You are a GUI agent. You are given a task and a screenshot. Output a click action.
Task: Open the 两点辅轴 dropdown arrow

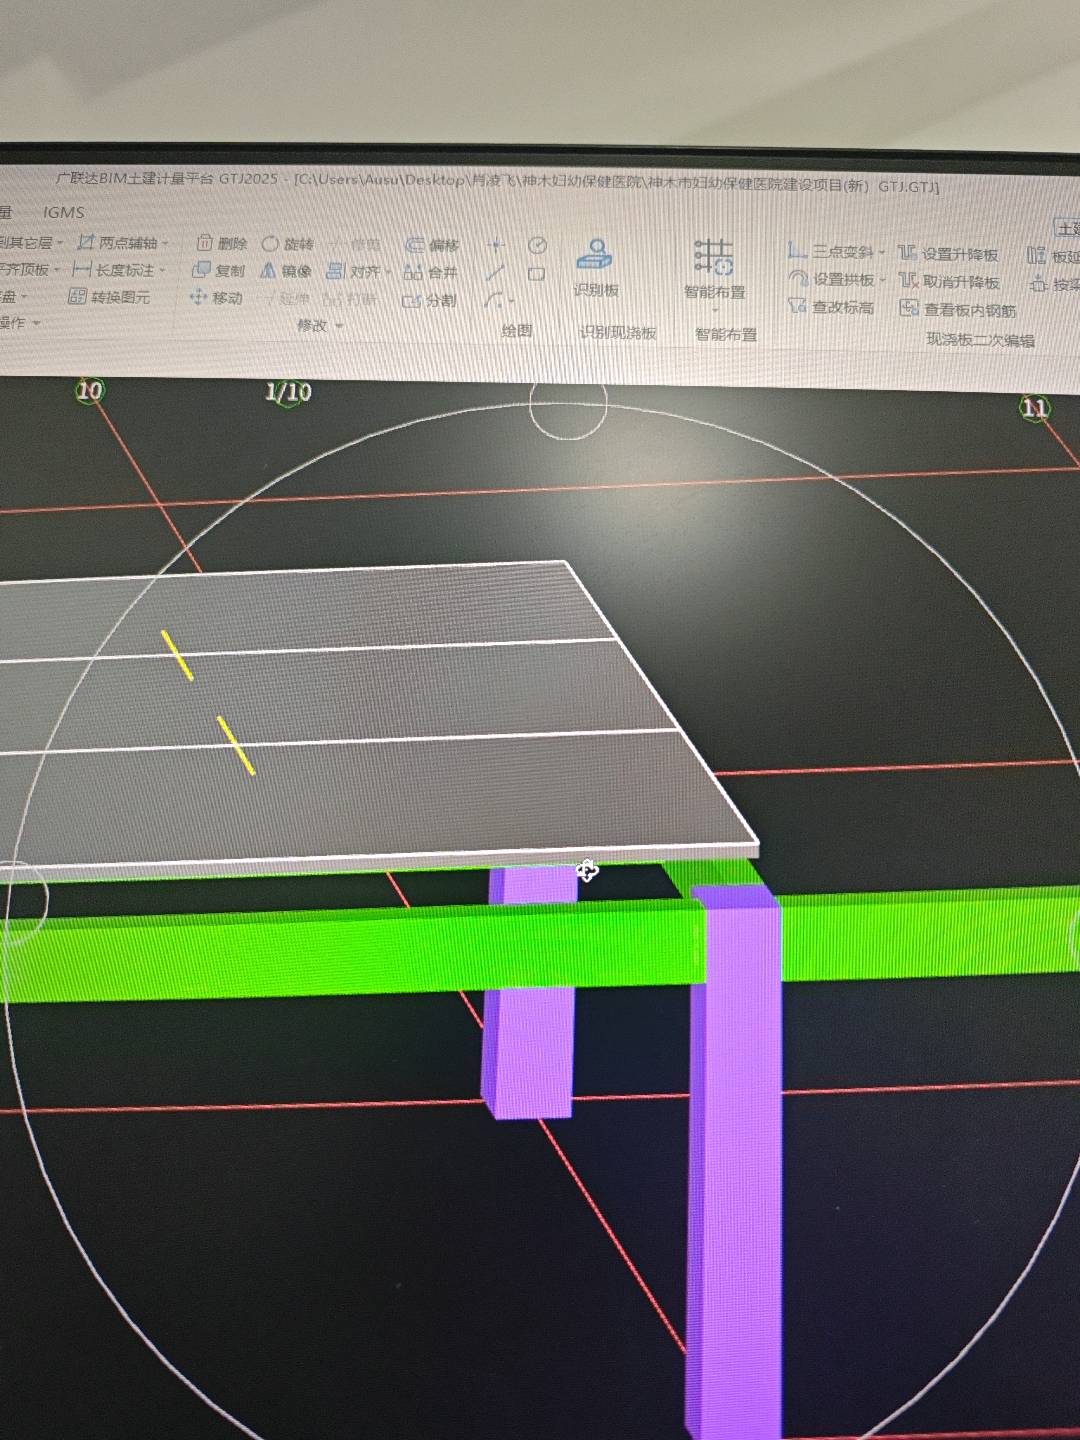165,243
